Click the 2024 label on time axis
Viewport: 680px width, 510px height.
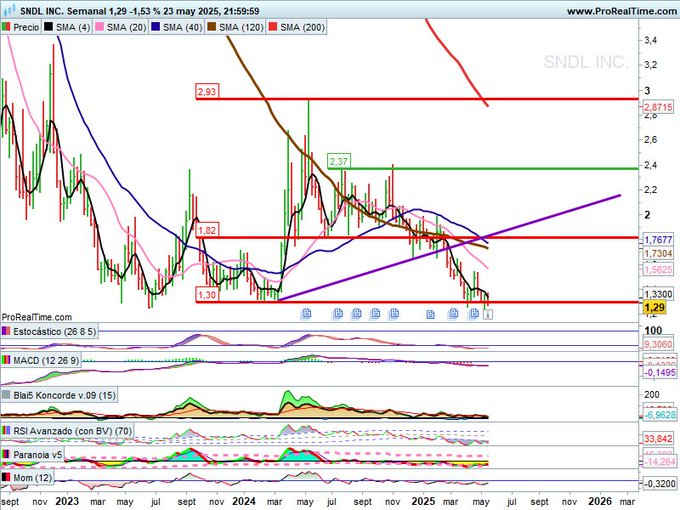point(244,501)
